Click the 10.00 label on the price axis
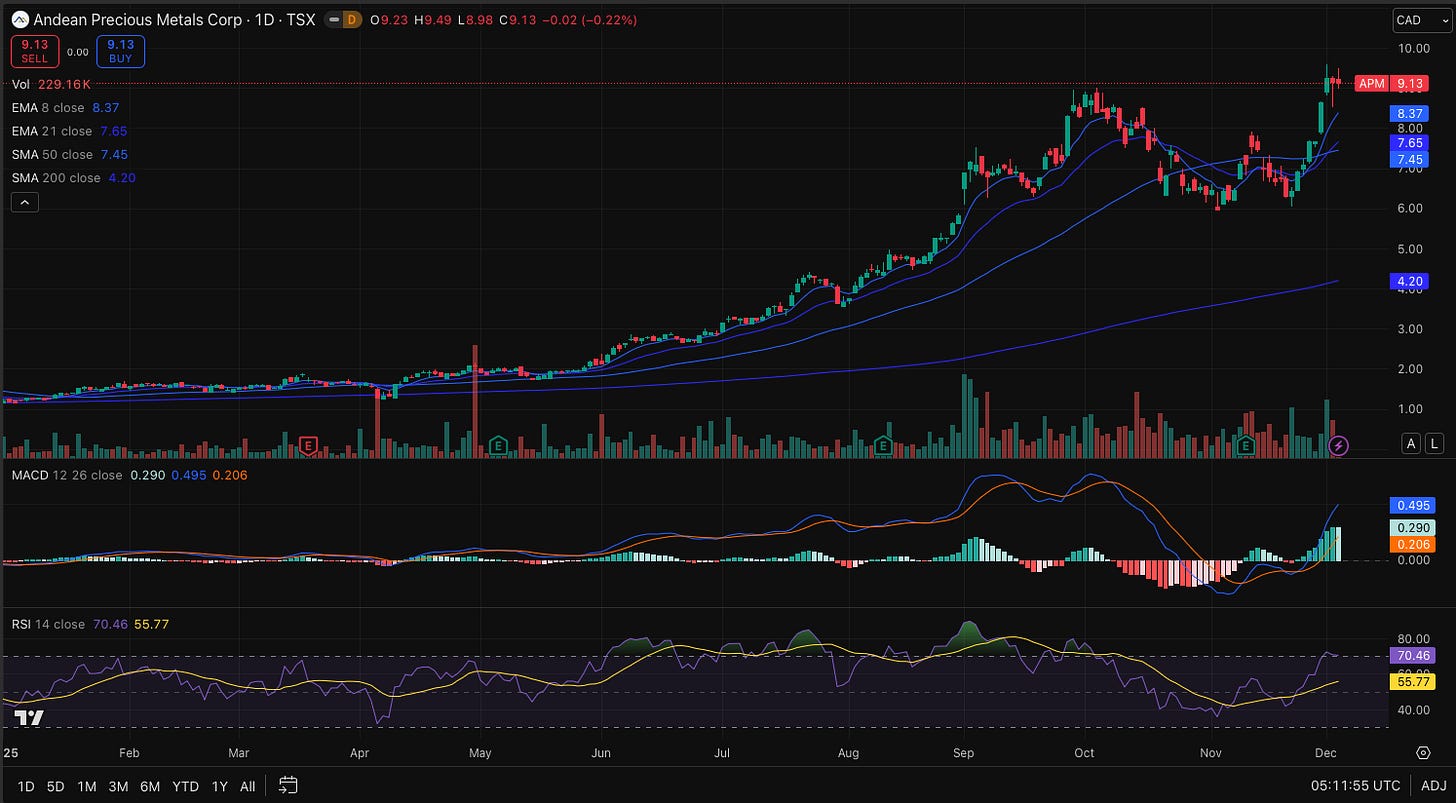This screenshot has width=1456, height=803. pos(1413,48)
